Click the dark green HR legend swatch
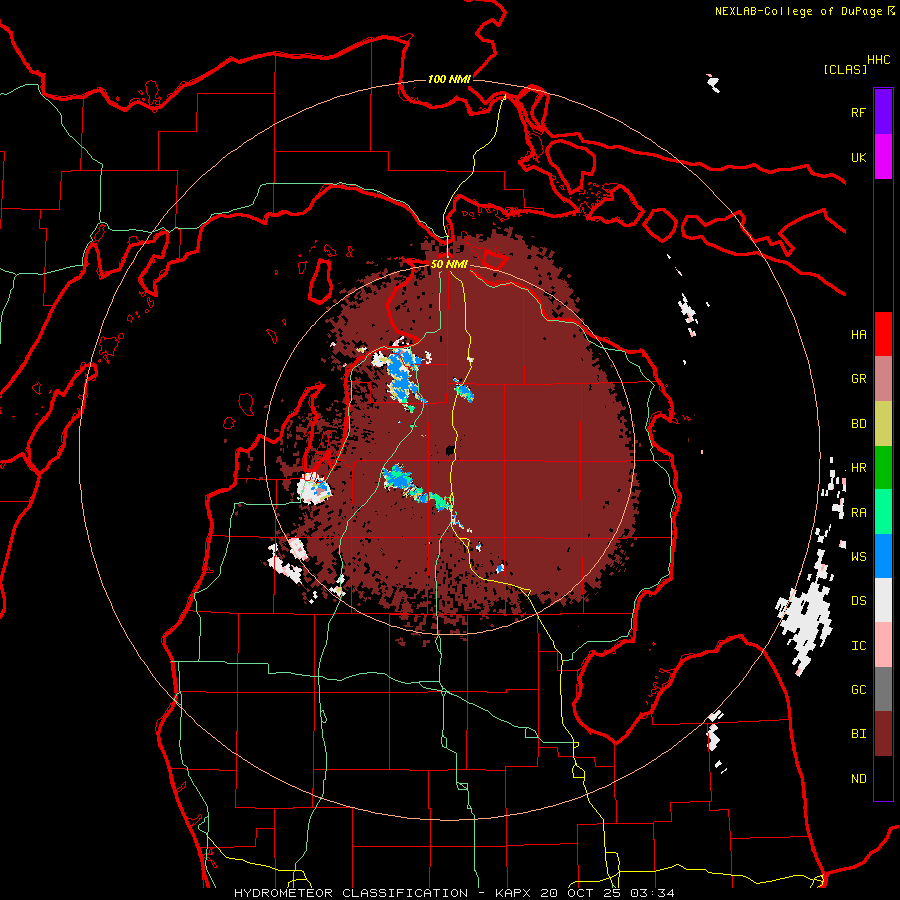 click(x=883, y=467)
